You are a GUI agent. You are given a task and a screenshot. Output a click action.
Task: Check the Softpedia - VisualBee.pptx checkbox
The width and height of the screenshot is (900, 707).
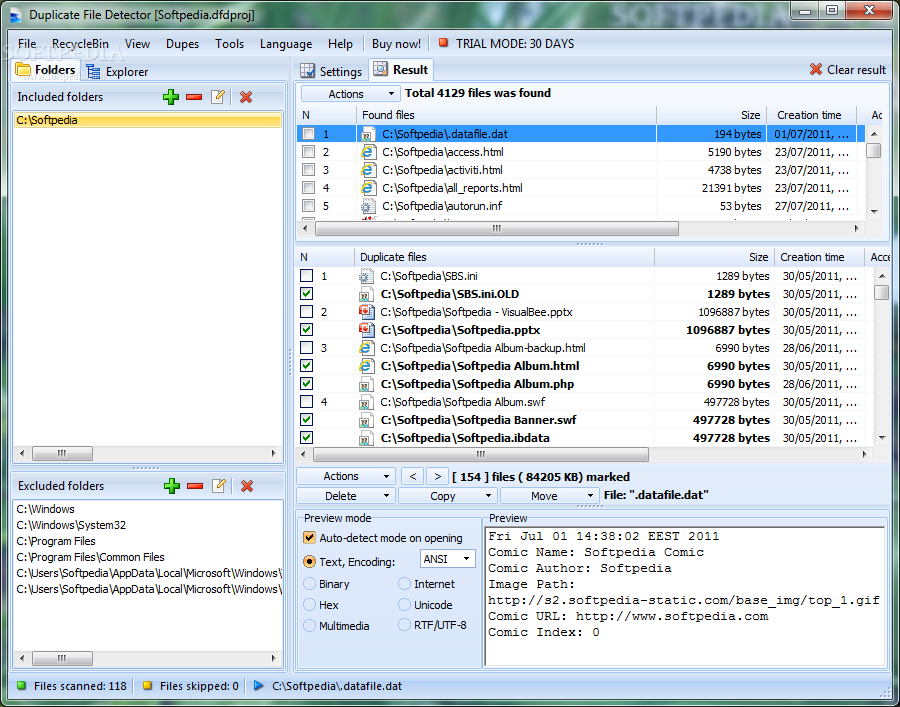[x=307, y=312]
